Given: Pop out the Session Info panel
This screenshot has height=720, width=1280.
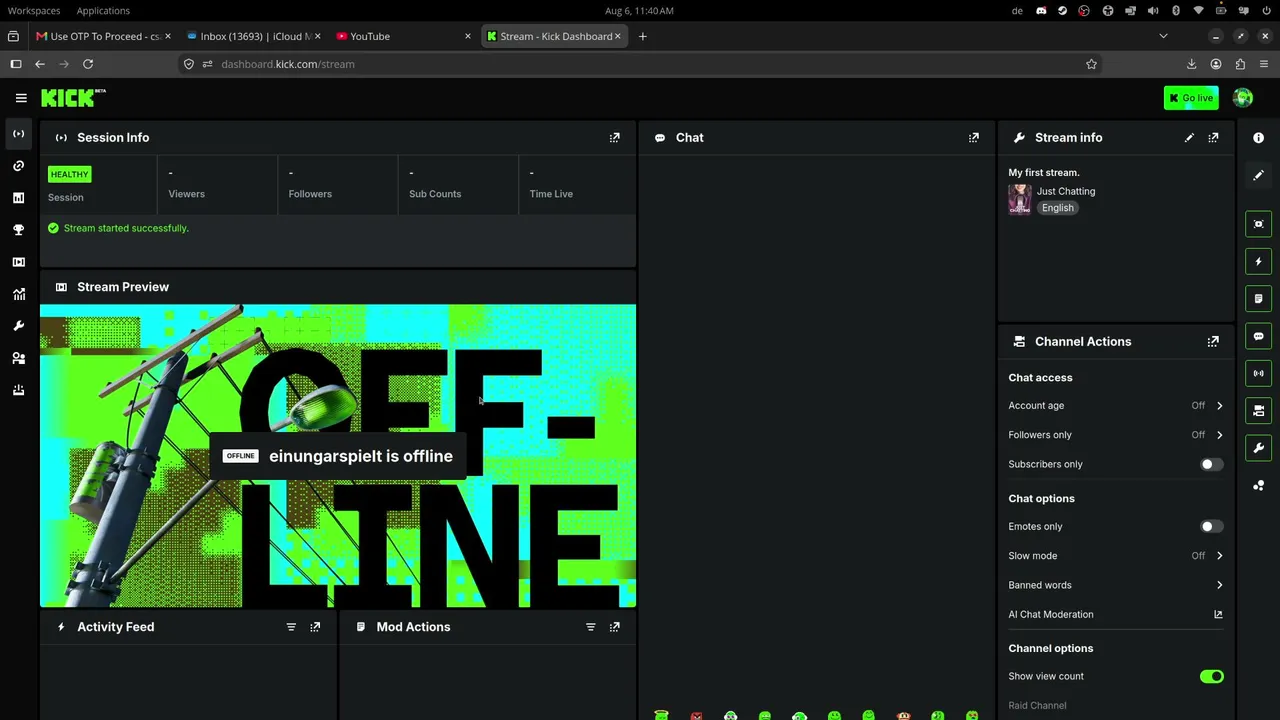Looking at the screenshot, I should coord(615,138).
